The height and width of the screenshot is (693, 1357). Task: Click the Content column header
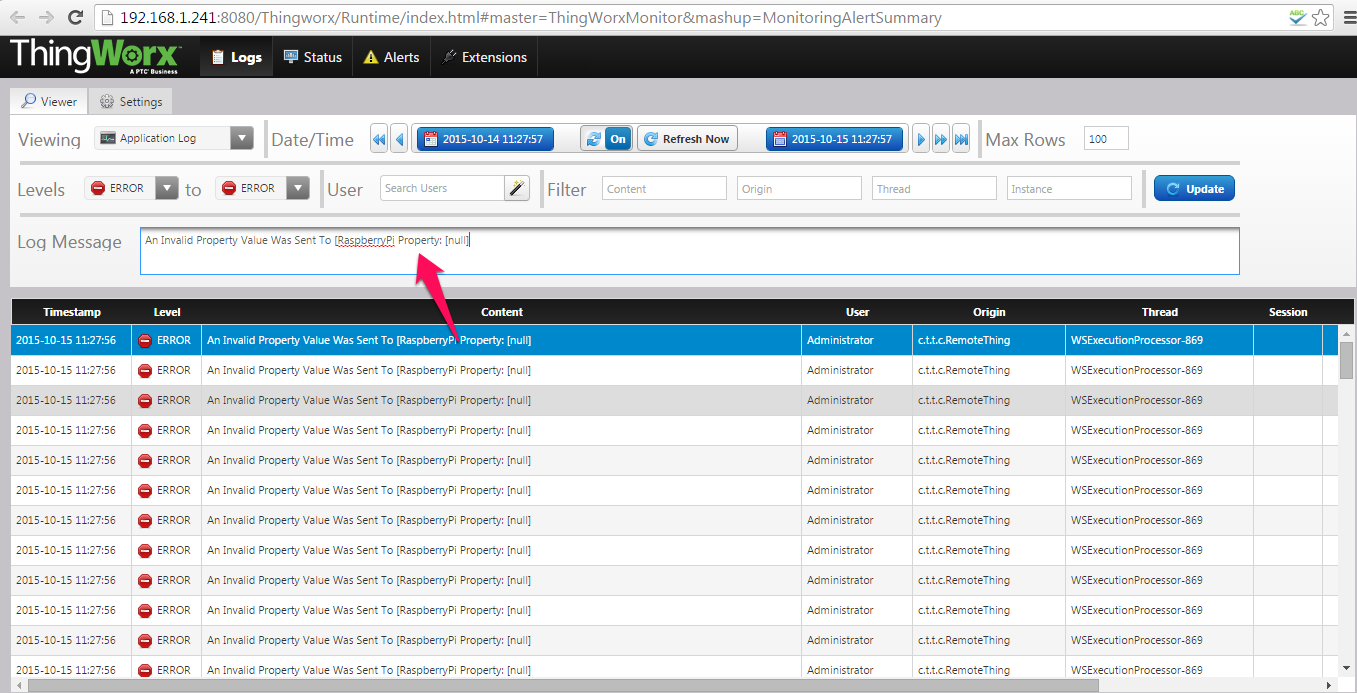[502, 312]
